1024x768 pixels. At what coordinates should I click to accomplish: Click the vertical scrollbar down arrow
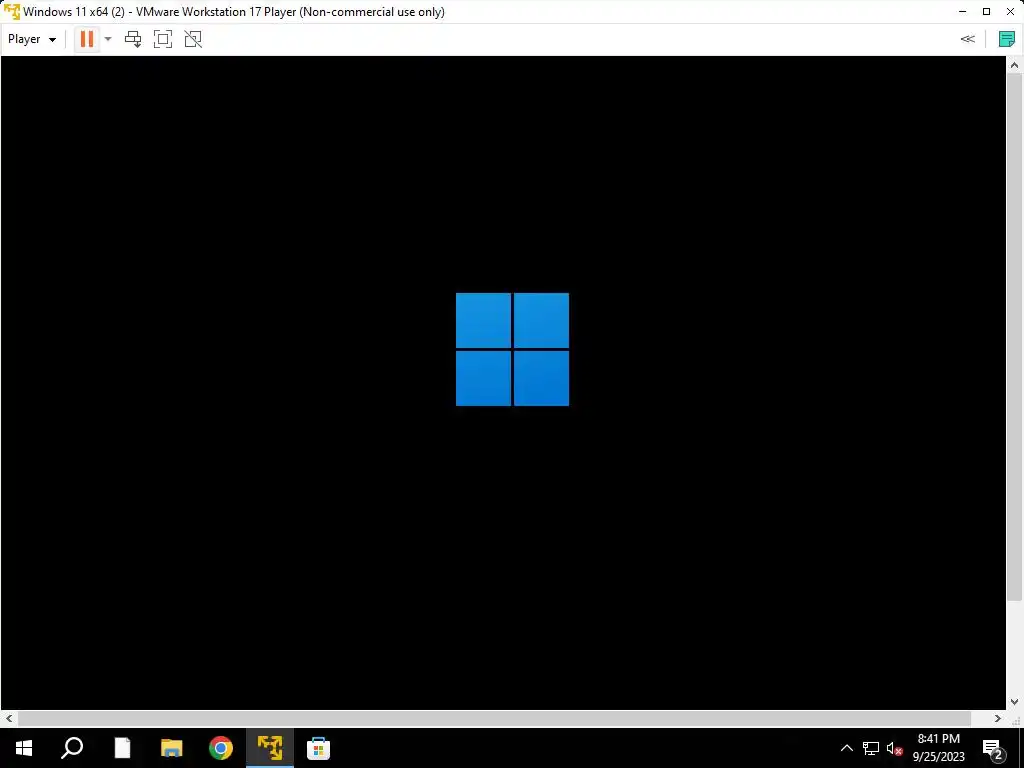pyautogui.click(x=1014, y=702)
